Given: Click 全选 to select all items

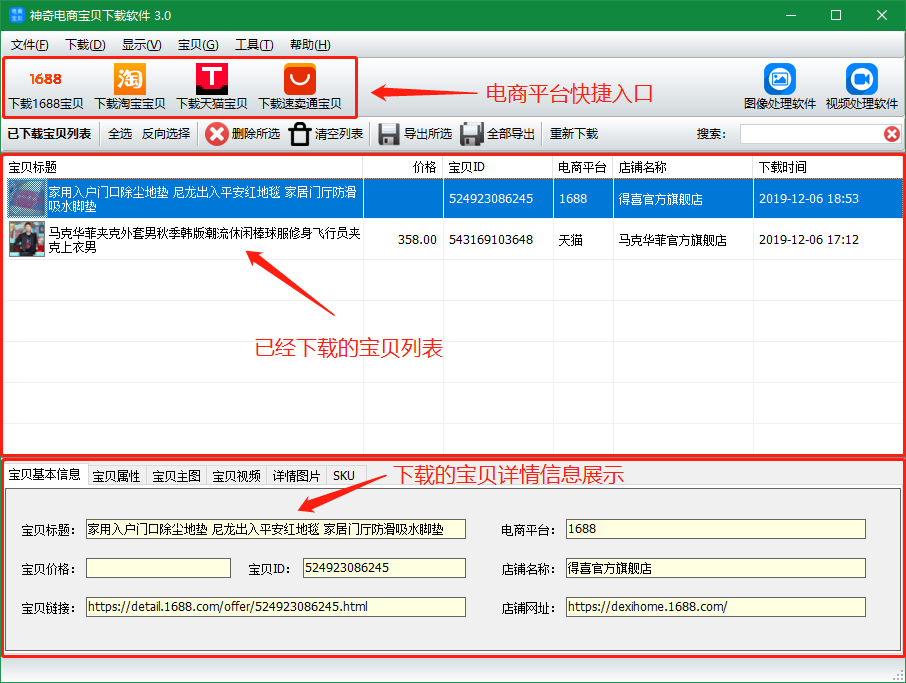Looking at the screenshot, I should (x=120, y=134).
